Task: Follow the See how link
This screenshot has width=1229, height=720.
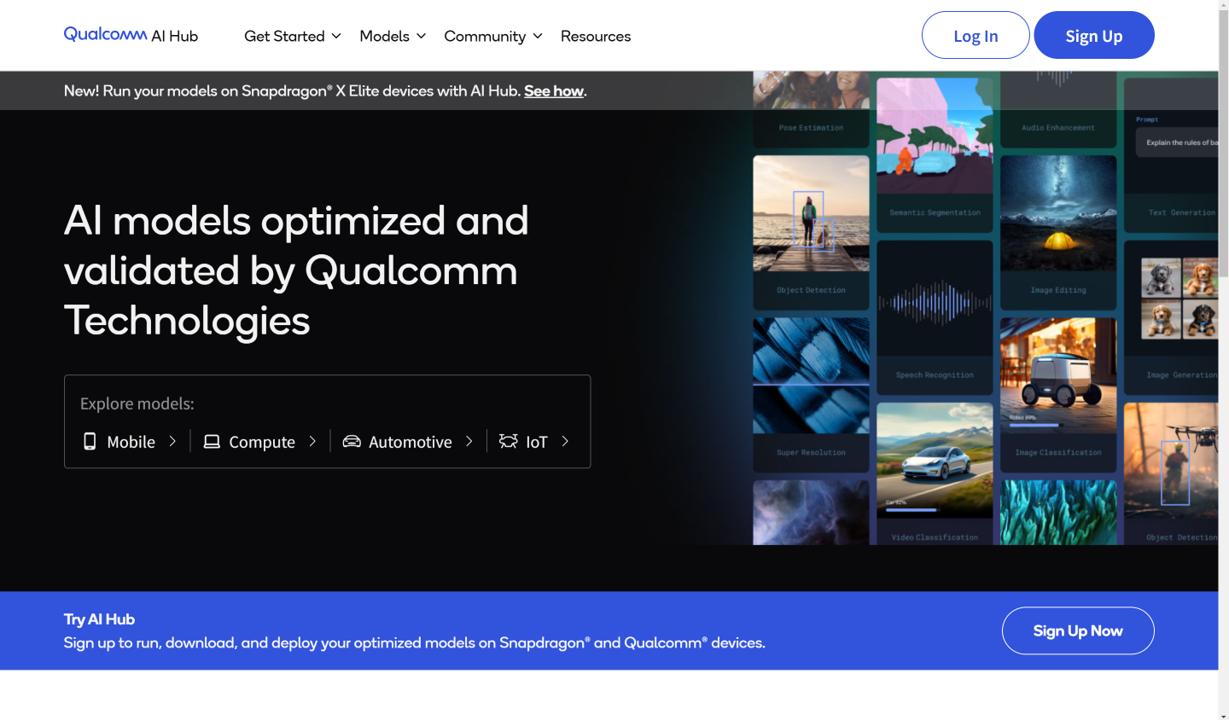Action: pyautogui.click(x=553, y=91)
